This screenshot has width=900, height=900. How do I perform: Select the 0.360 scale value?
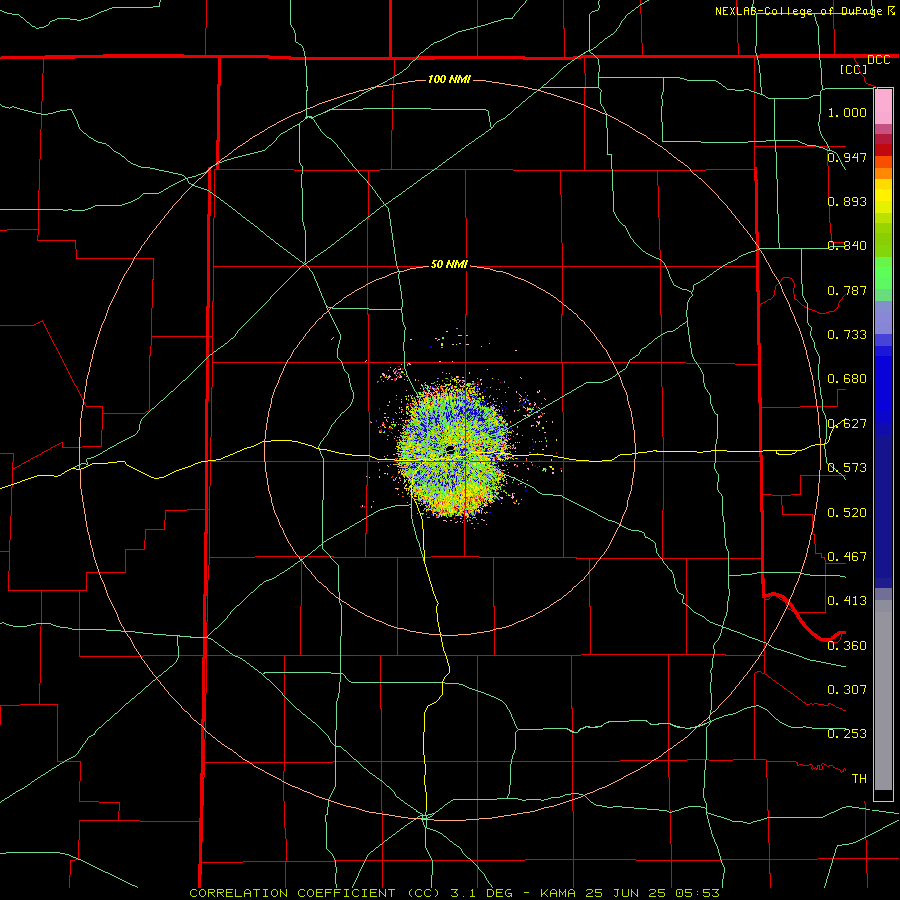(x=847, y=645)
